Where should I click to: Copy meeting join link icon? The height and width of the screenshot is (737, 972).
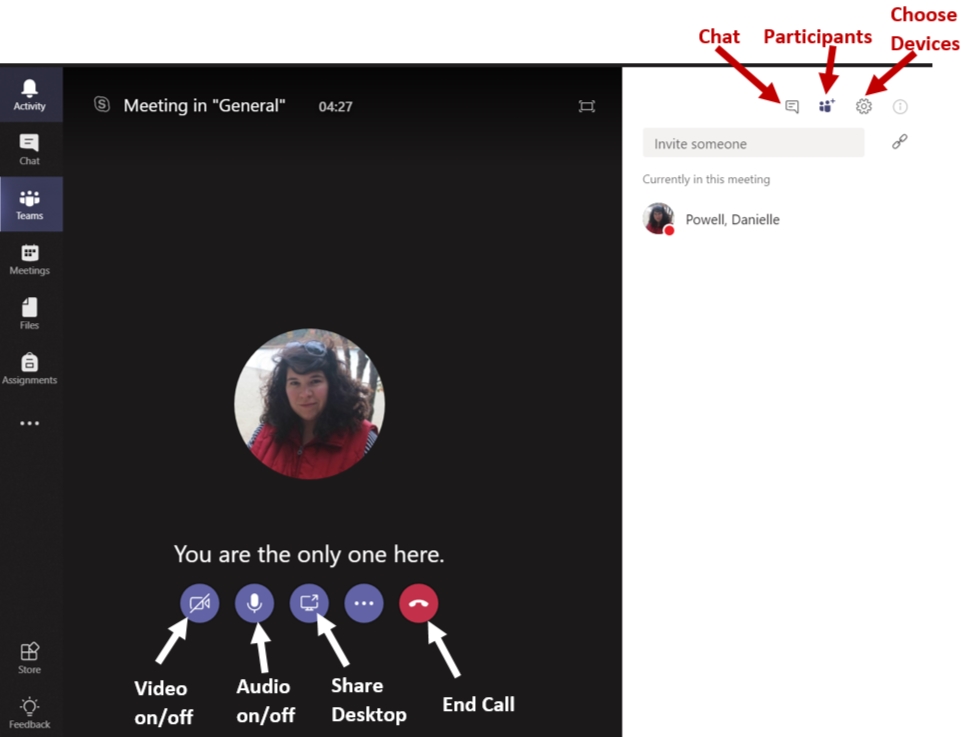coord(899,142)
